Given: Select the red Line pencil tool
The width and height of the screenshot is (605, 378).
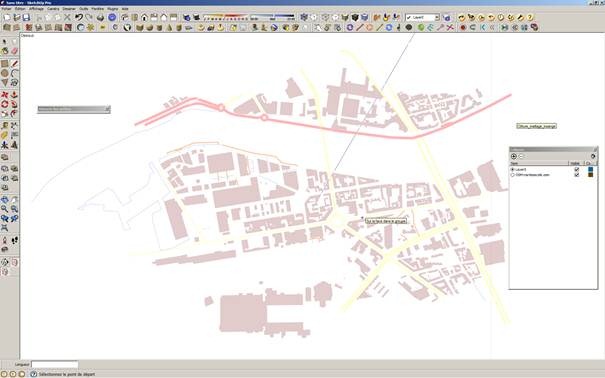Looking at the screenshot, I should tap(14, 64).
